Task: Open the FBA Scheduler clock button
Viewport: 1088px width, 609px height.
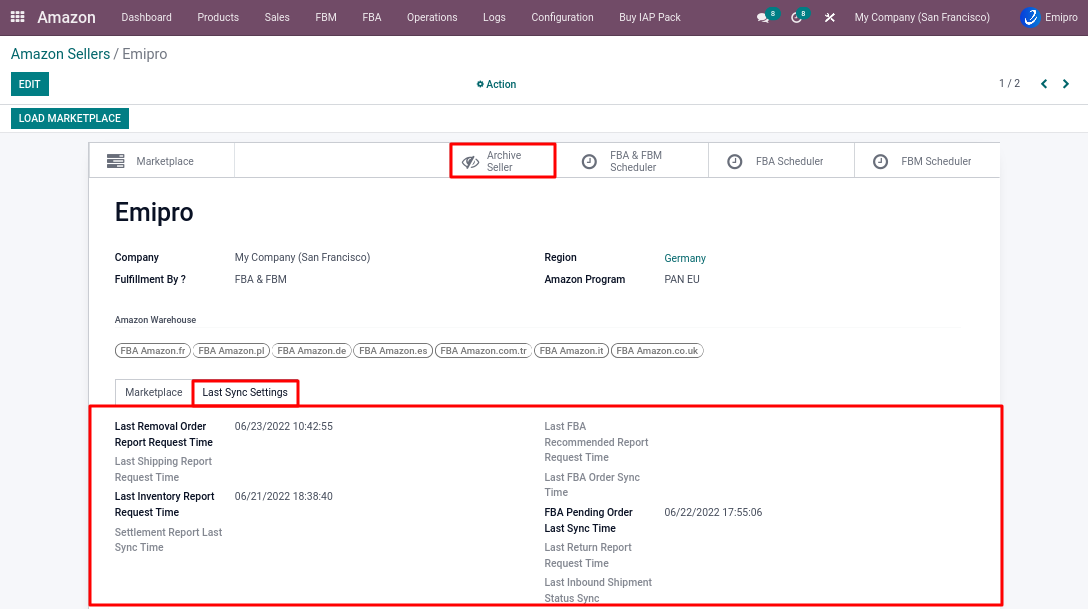Action: click(x=781, y=161)
